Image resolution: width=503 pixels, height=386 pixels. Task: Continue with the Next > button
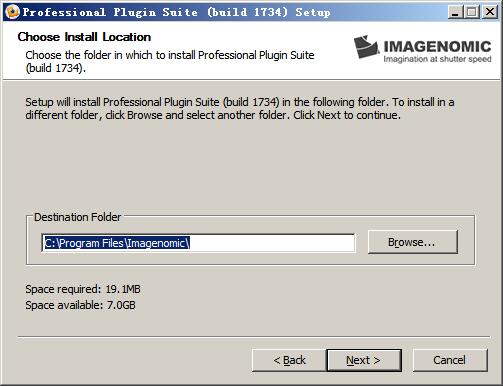tap(364, 360)
